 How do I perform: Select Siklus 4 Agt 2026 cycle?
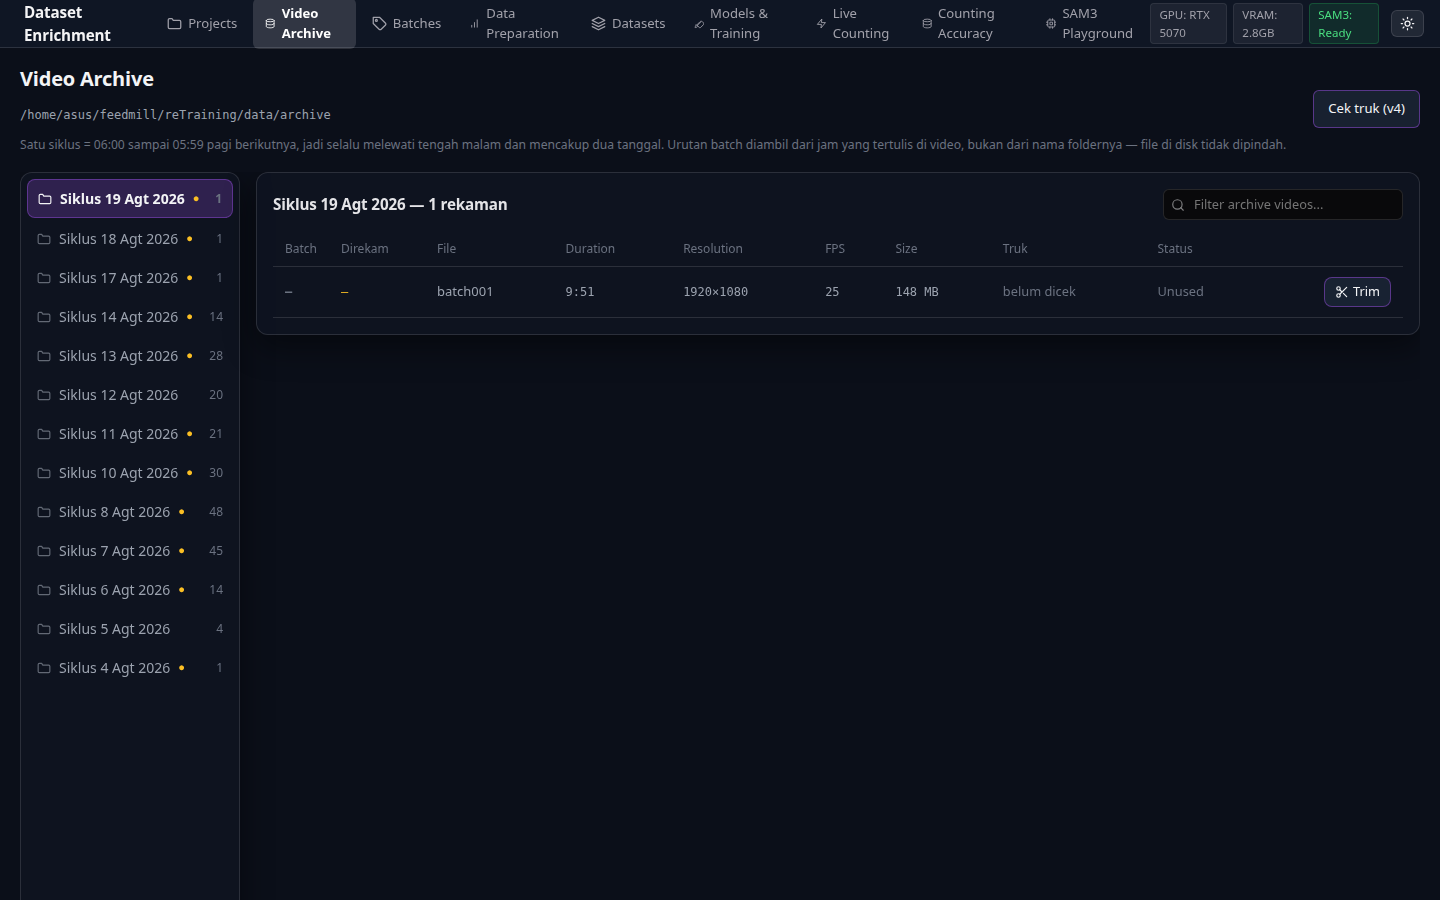click(x=130, y=668)
